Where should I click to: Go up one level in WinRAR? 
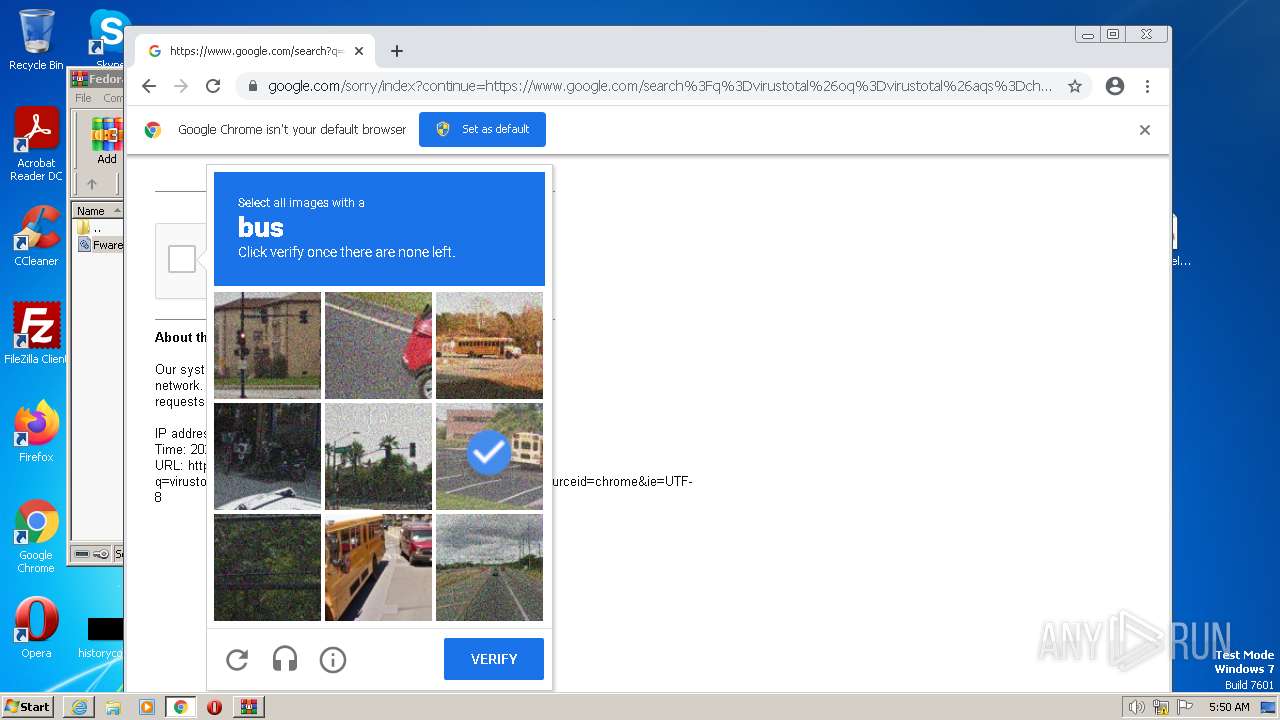pos(92,184)
